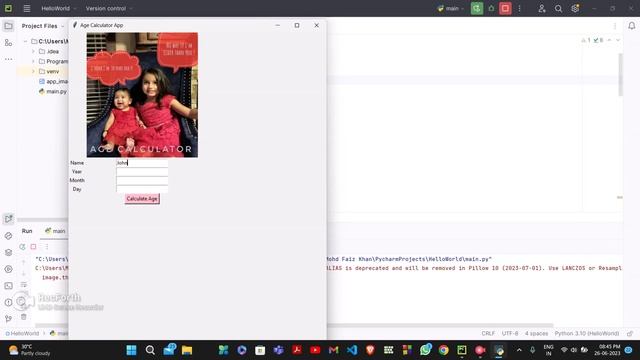Click Rerun icon in Run panel toolbar
640x360 pixels.
(22, 247)
